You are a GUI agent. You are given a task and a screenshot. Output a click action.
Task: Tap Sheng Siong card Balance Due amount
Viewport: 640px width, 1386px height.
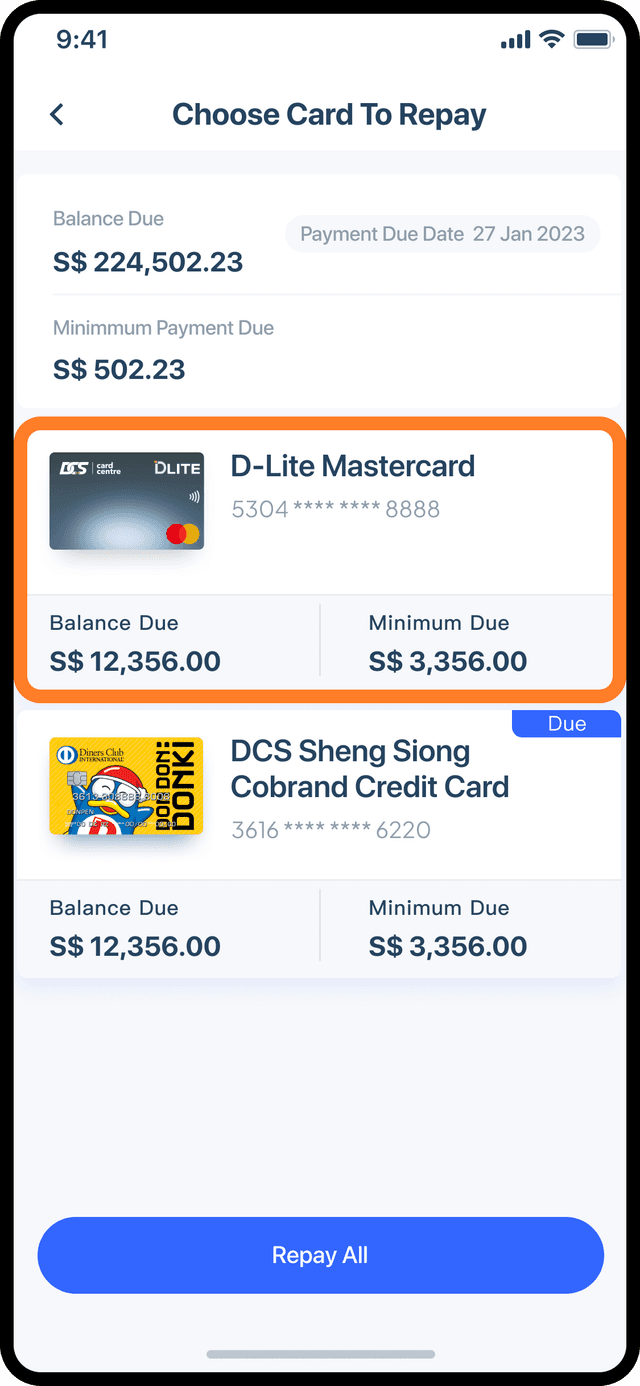coord(135,946)
